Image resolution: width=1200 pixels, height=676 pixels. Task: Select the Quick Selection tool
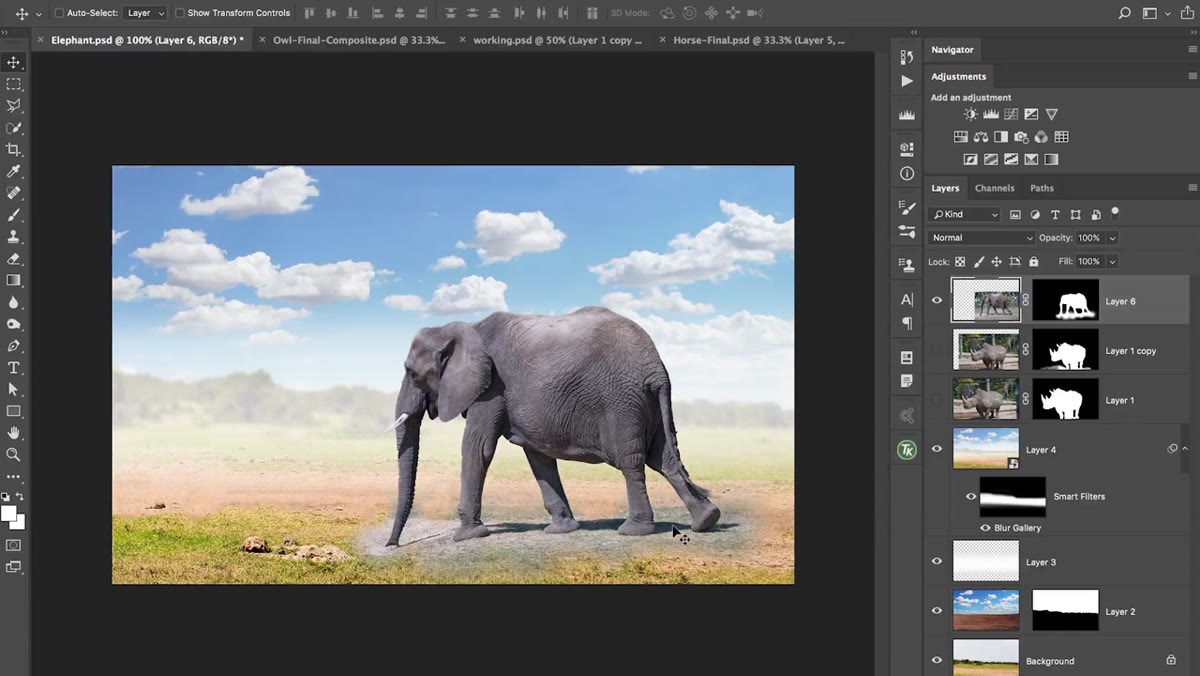click(14, 128)
